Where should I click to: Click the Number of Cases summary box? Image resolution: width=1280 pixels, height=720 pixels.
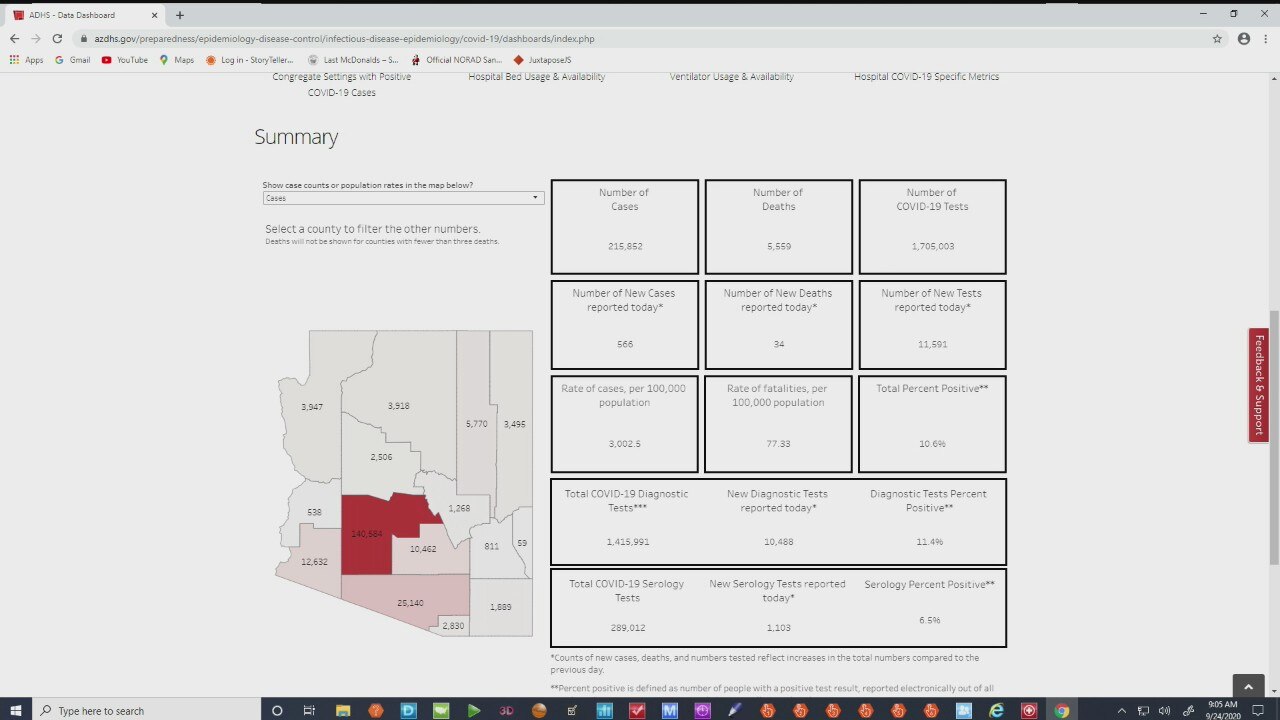[625, 226]
